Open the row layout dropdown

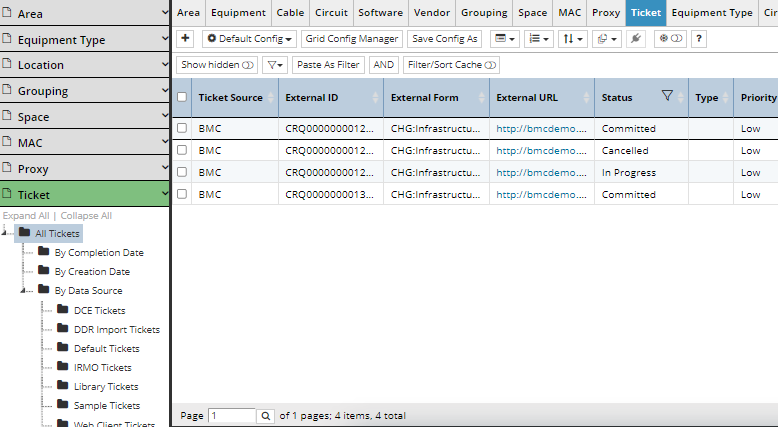pos(505,39)
